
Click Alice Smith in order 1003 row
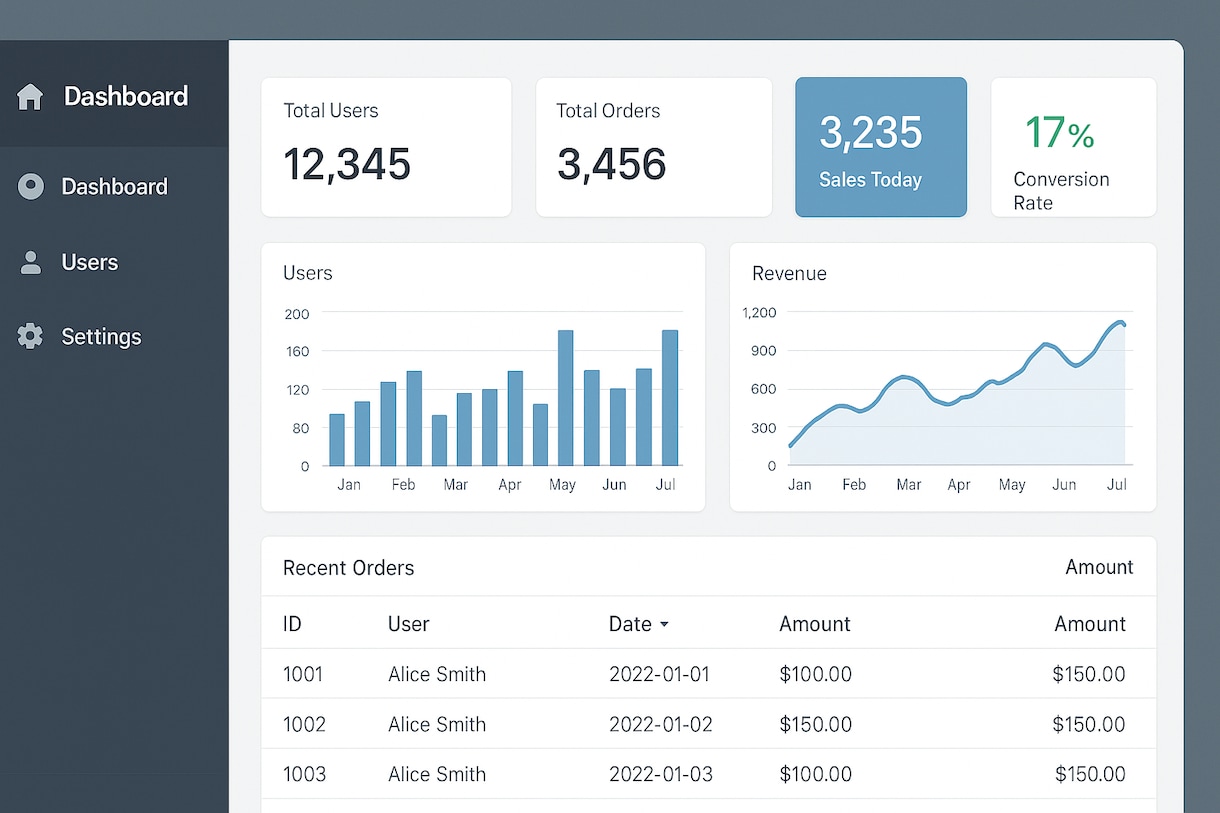pos(437,774)
